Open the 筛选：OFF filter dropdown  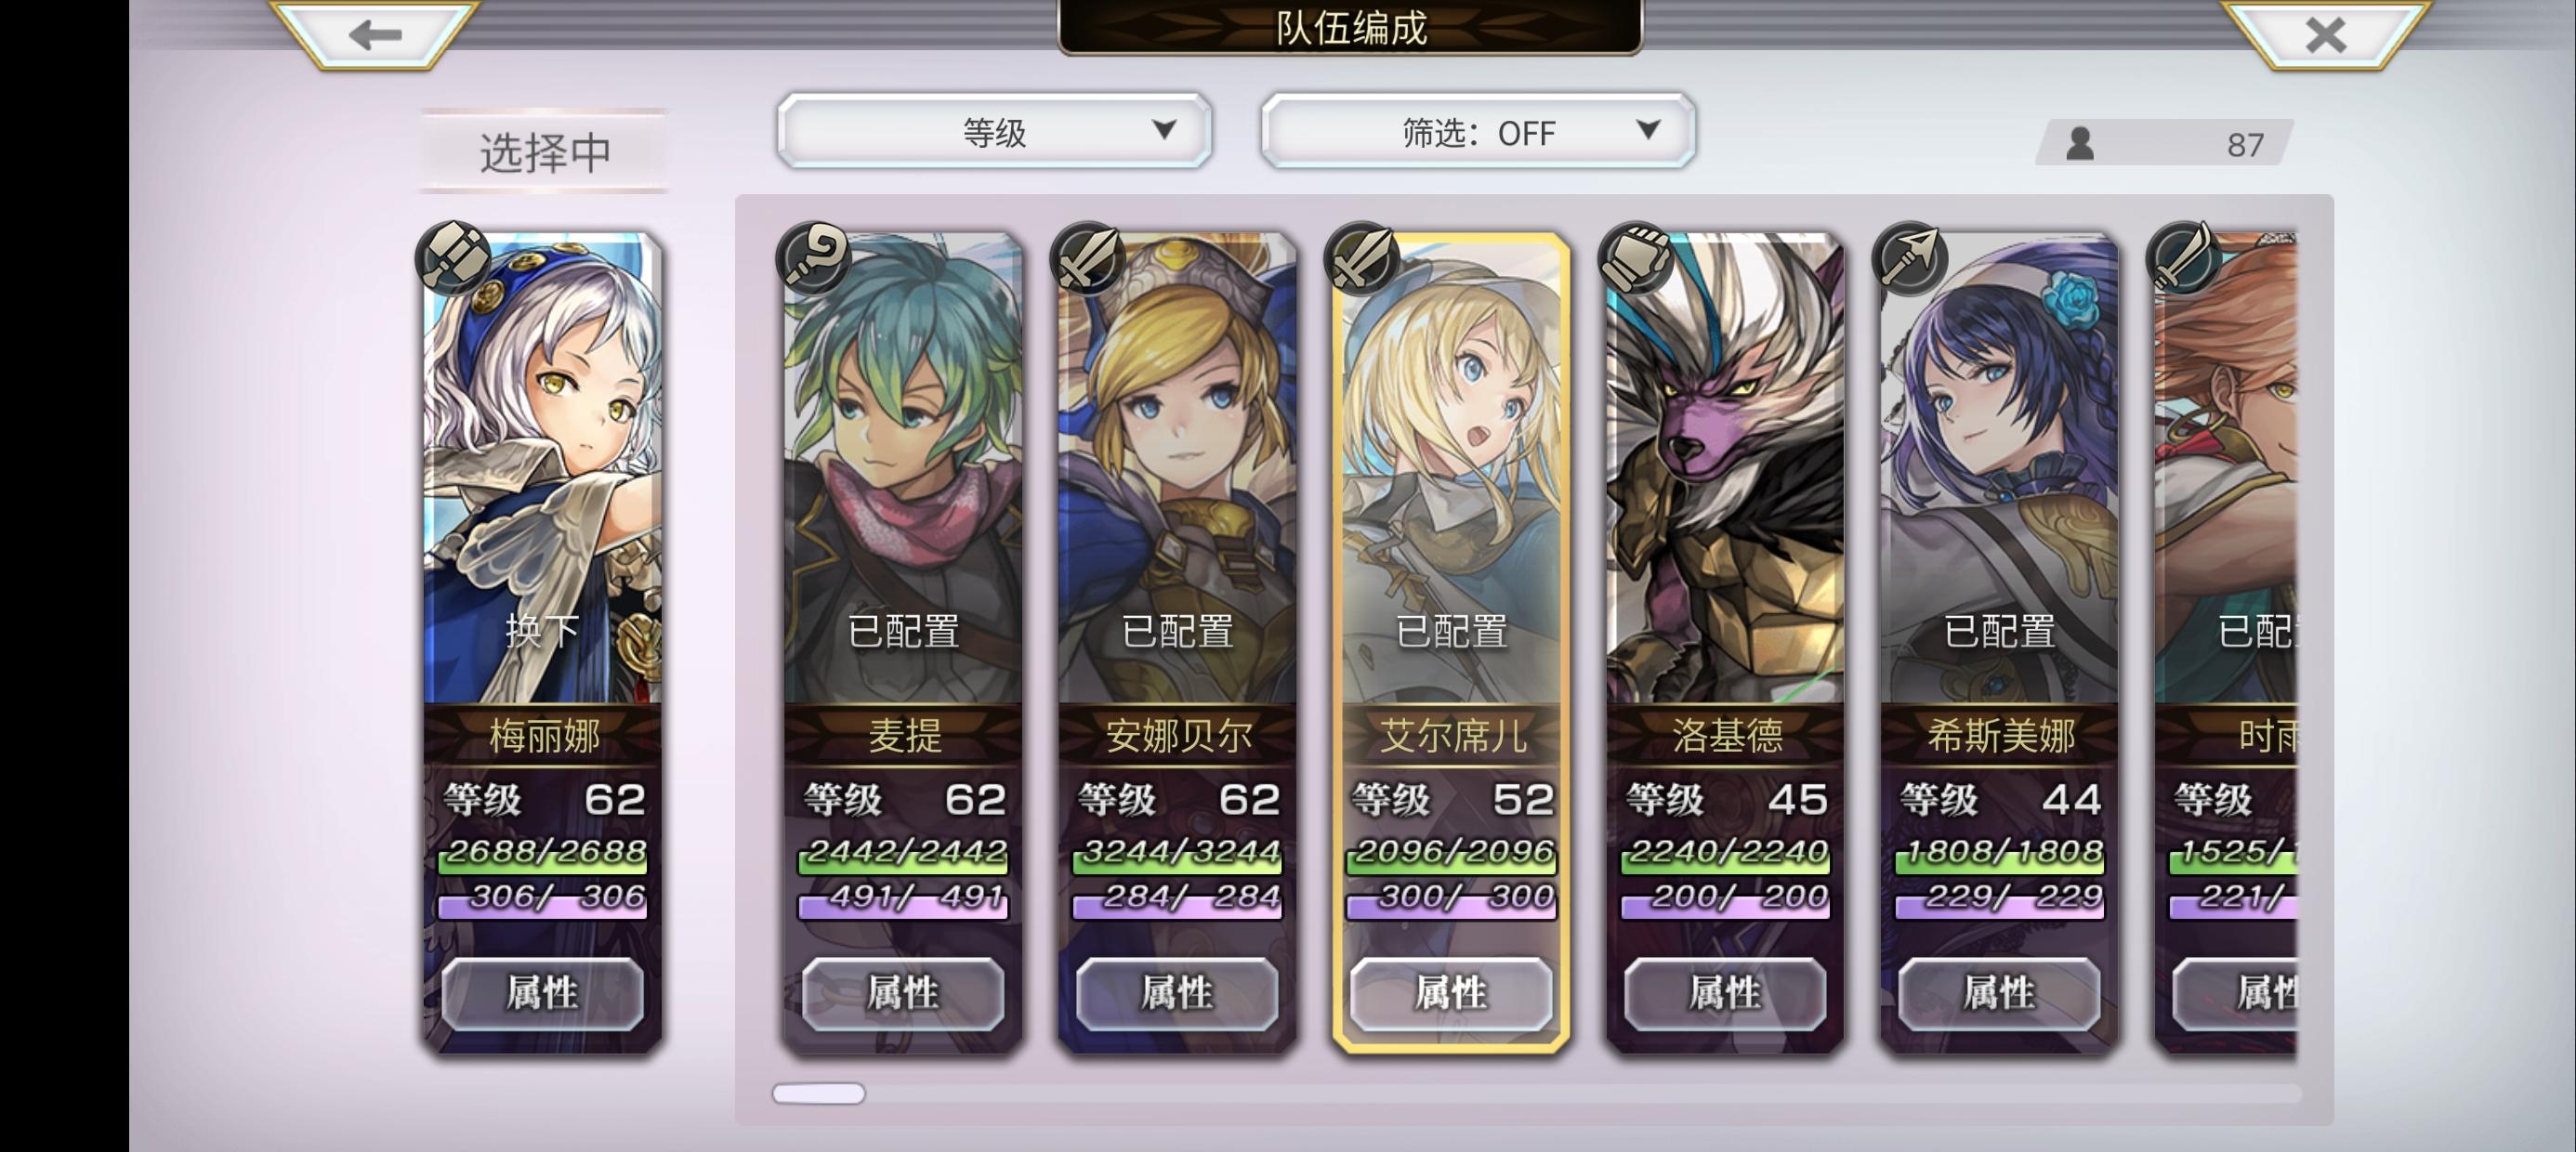1478,131
